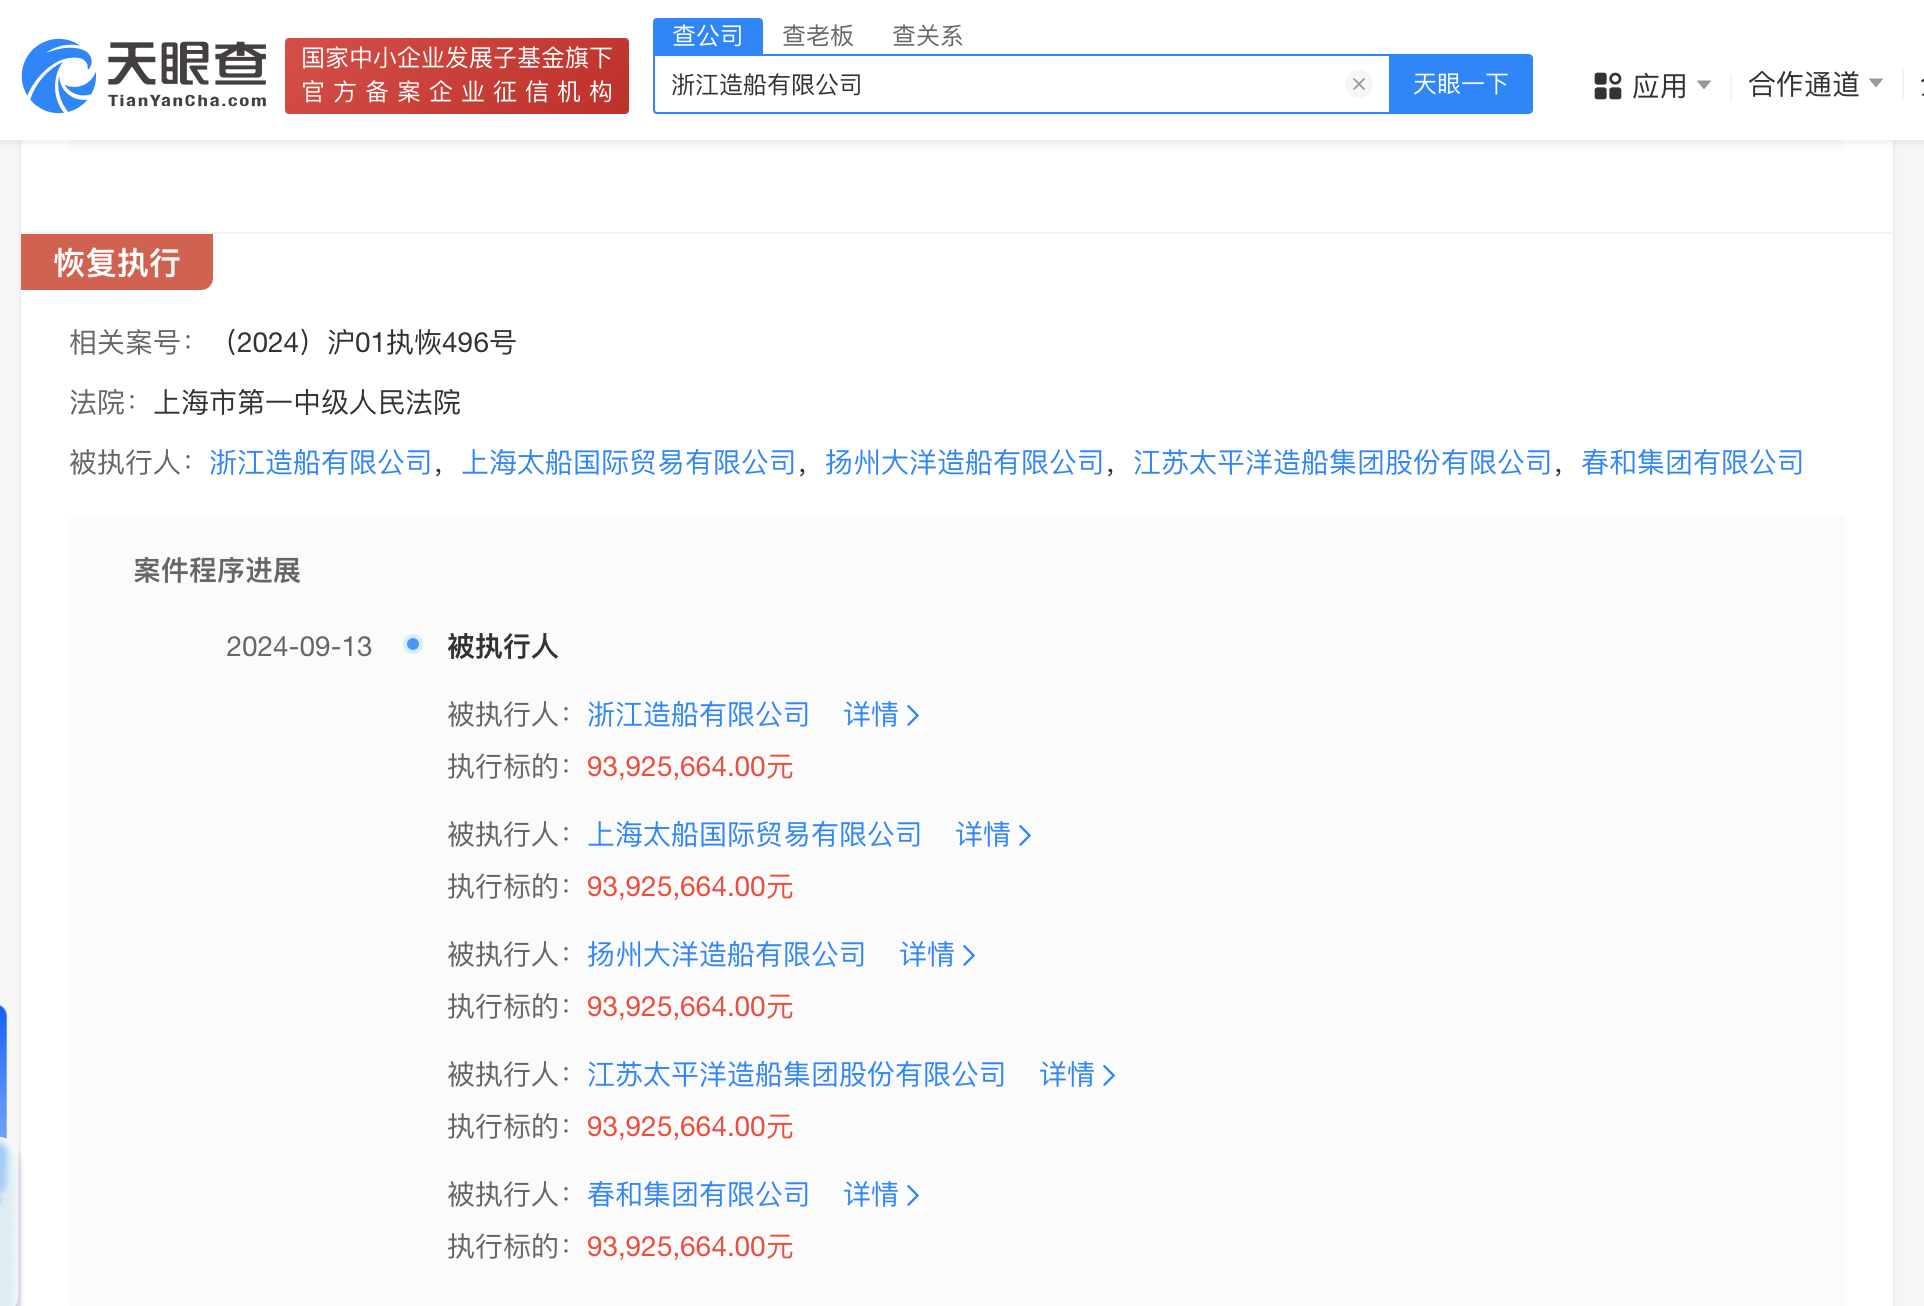Click the 恢复执行 header tag

[x=116, y=261]
